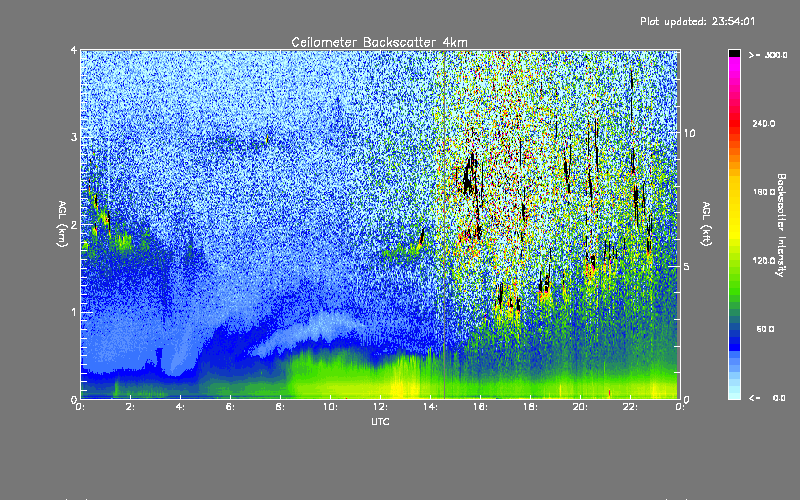This screenshot has height=500, width=800.
Task: Click the "2:" UTC hour tick
Action: click(x=131, y=407)
